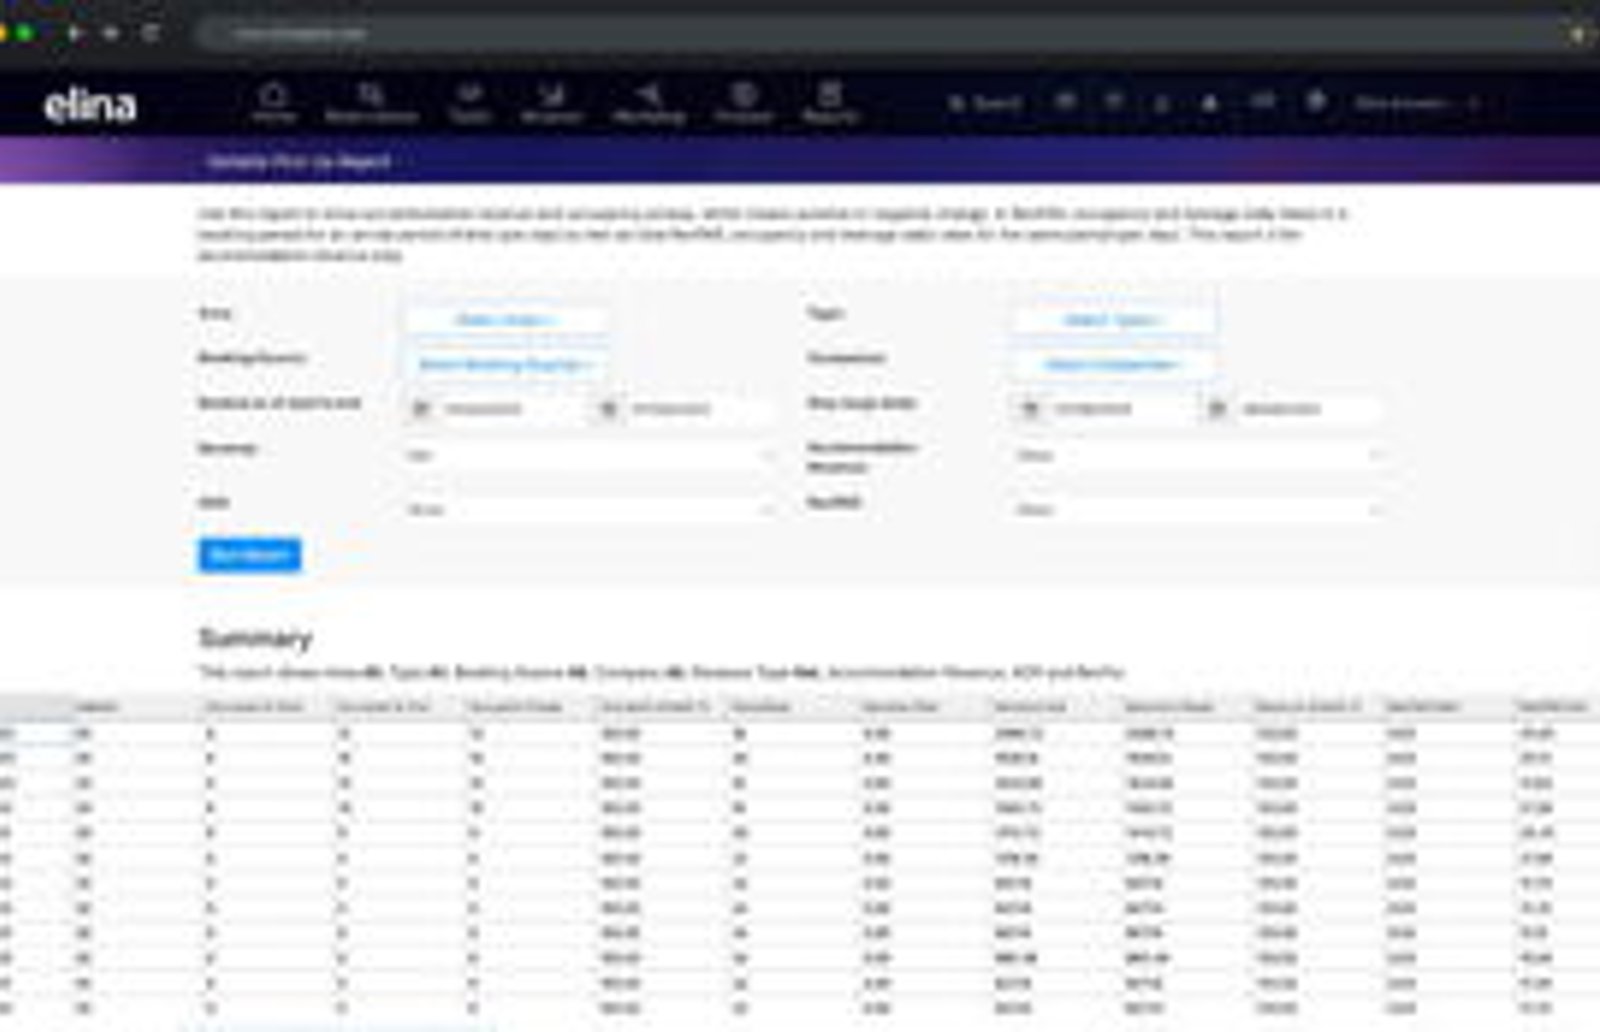Screen dimensions: 1600x1032
Task: Open the Select Companies dropdown
Action: [x=1113, y=364]
